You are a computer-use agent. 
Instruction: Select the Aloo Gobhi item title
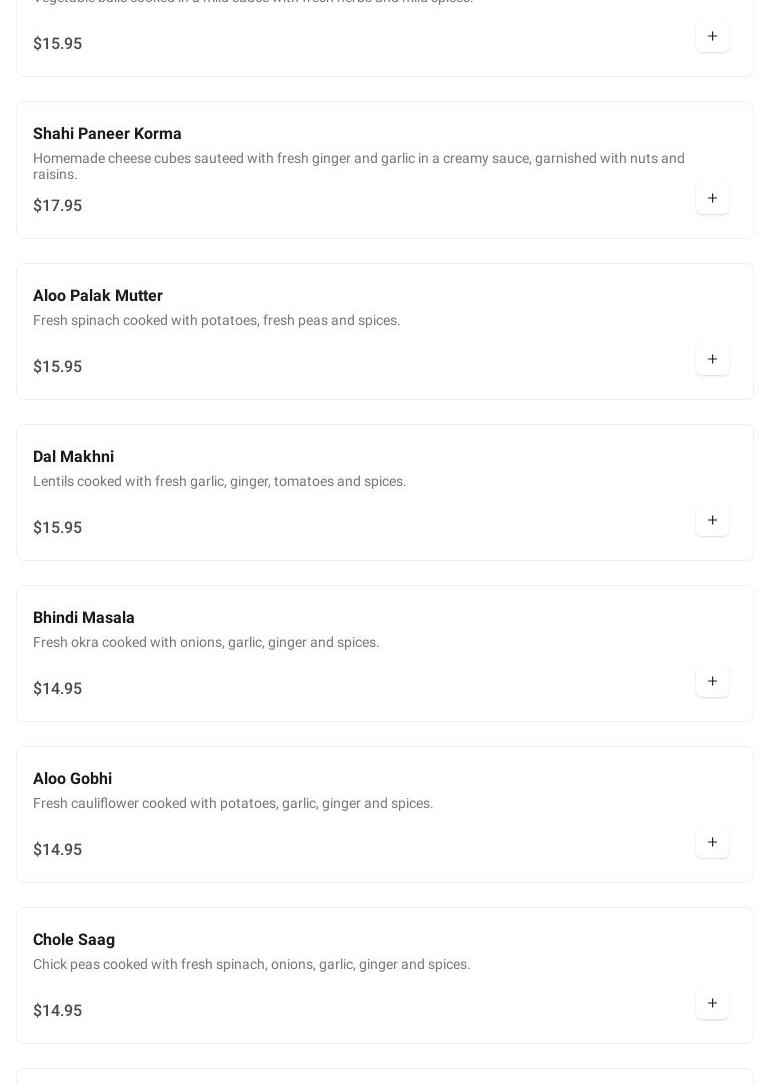72,779
